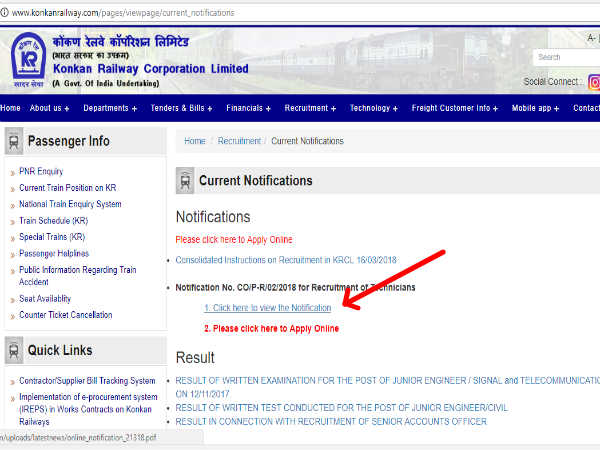Click the site info icon in address bar
Screen dimensions: 600x450
coord(4,13)
